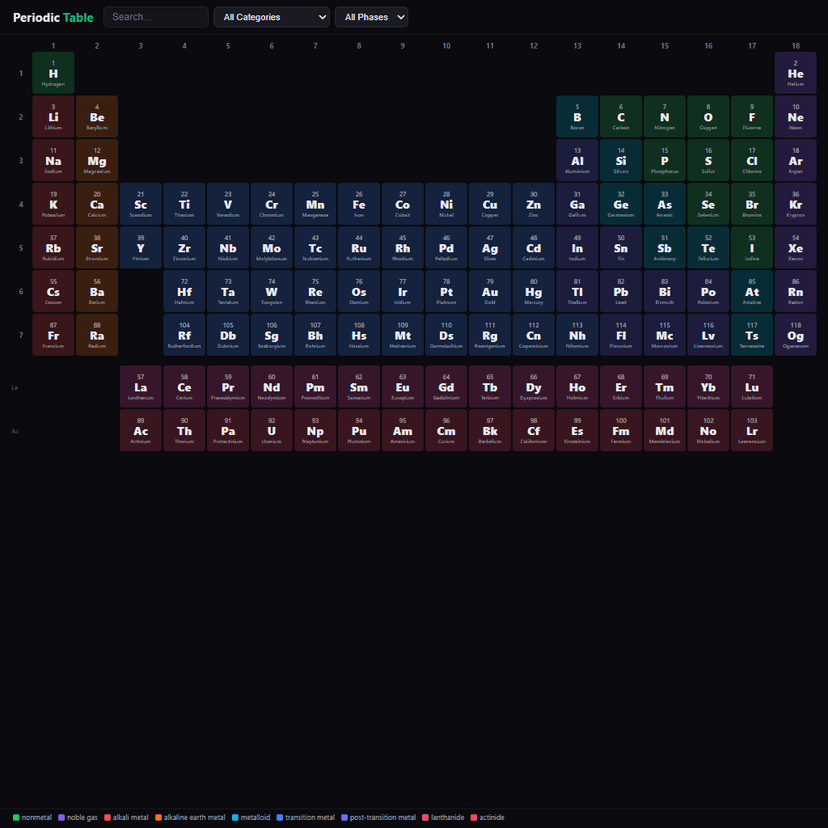Click the Mercury (Hg) tile
Image resolution: width=828 pixels, height=828 pixels.
pyautogui.click(x=534, y=291)
